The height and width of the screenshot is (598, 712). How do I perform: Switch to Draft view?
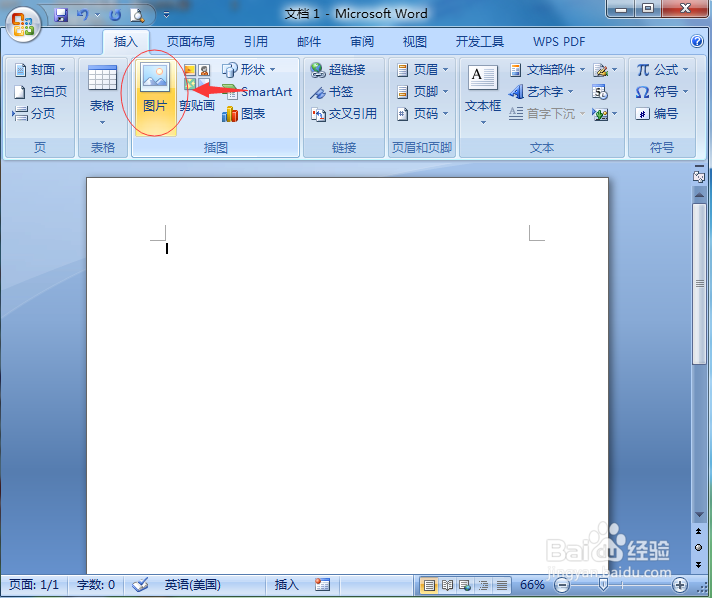pos(501,585)
